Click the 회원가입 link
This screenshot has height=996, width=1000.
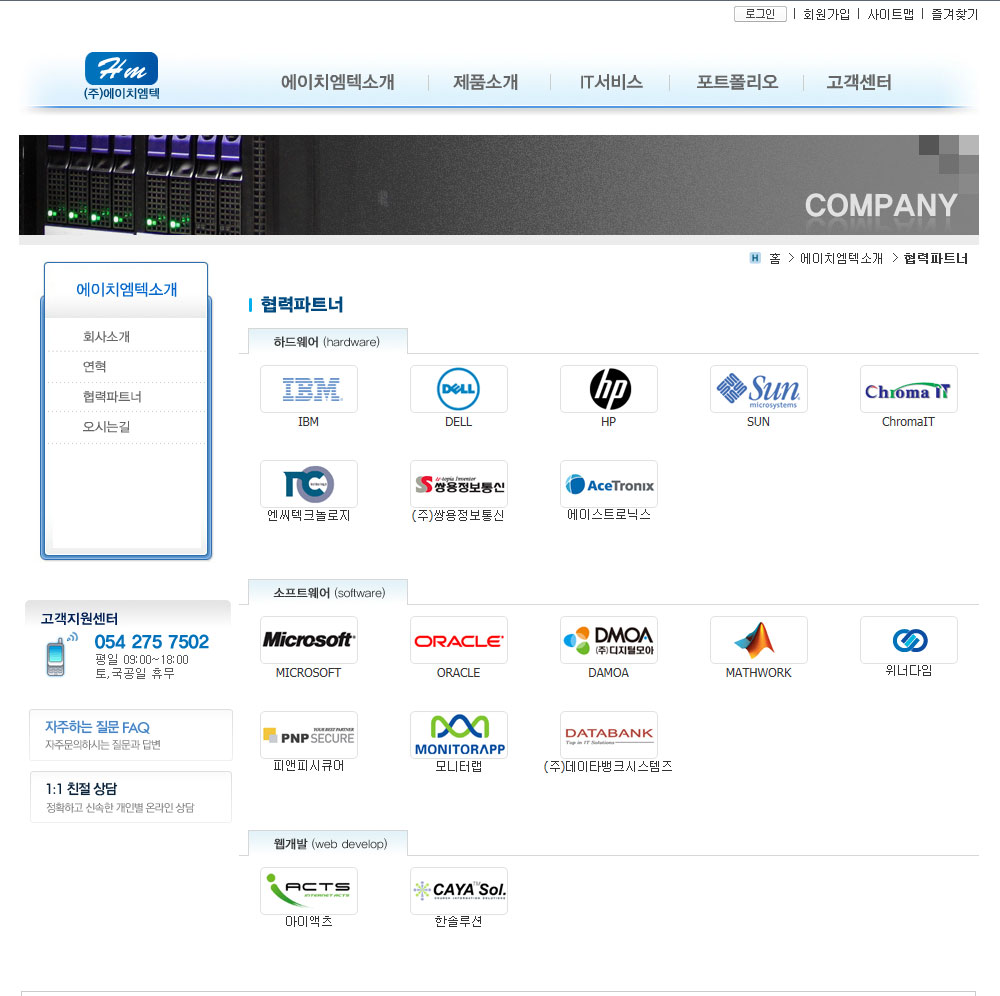point(826,14)
